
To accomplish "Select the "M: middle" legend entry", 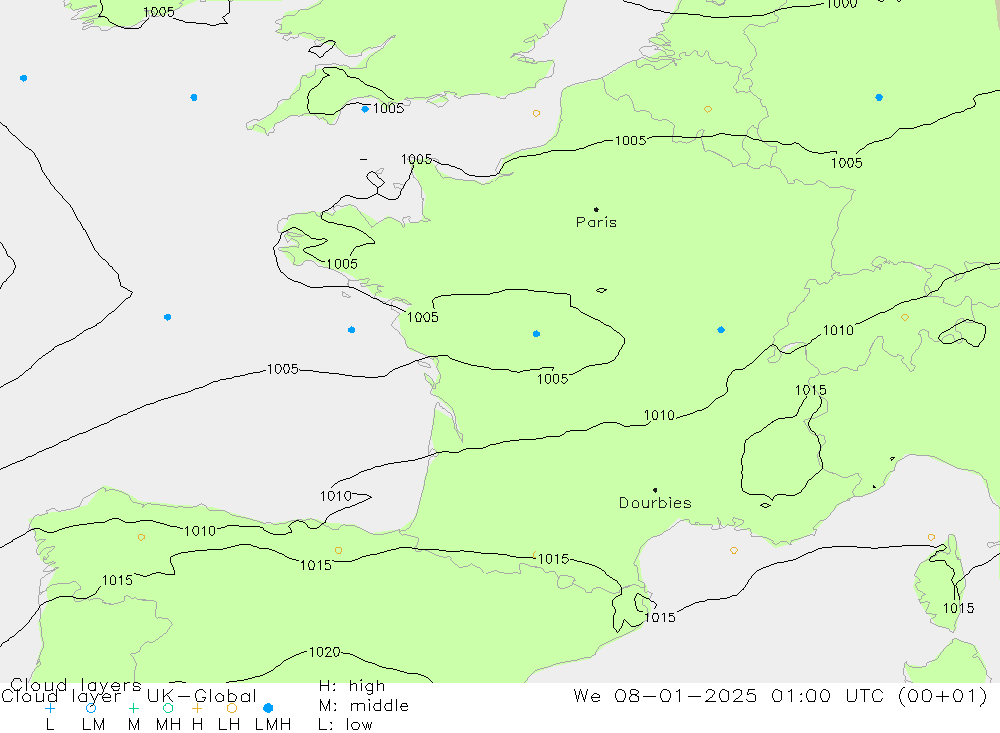I will [x=362, y=706].
